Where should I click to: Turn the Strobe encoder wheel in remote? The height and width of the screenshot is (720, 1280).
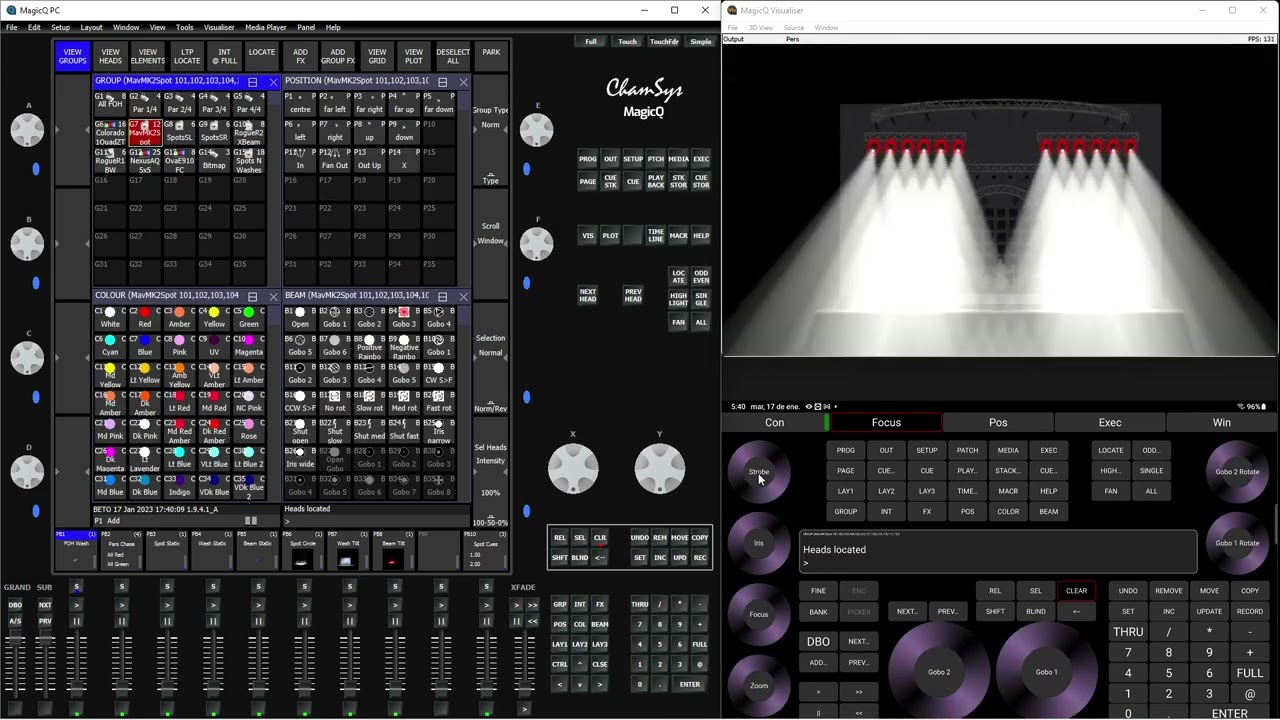759,472
